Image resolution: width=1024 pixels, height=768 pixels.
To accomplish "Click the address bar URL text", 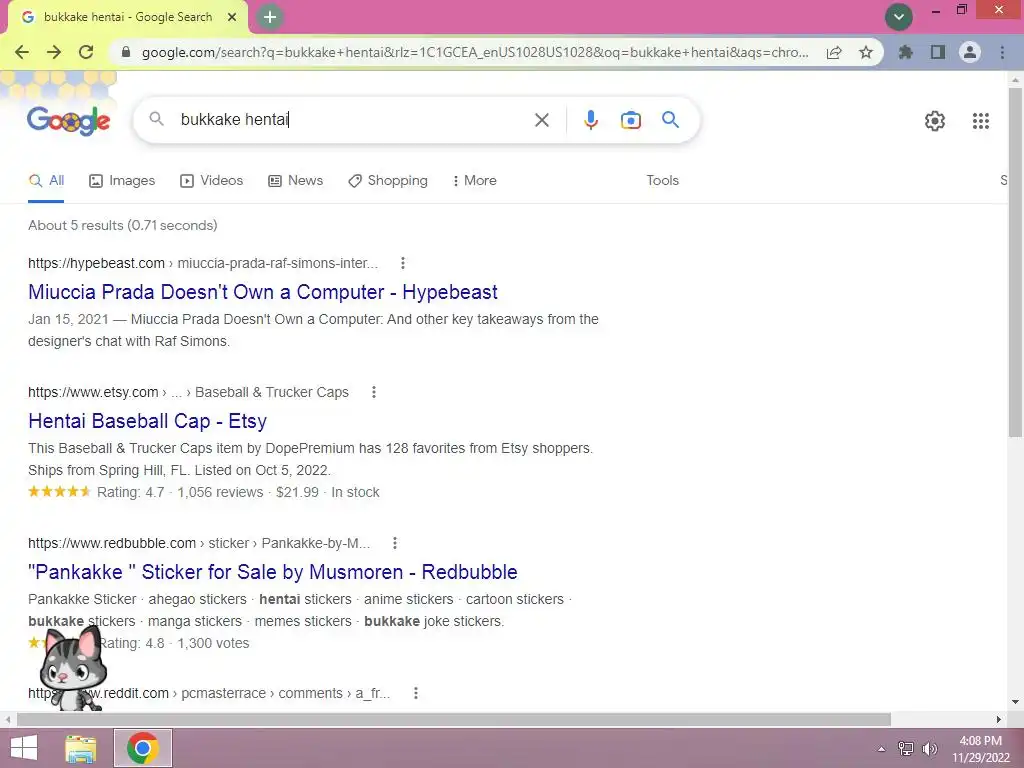I will (475, 52).
